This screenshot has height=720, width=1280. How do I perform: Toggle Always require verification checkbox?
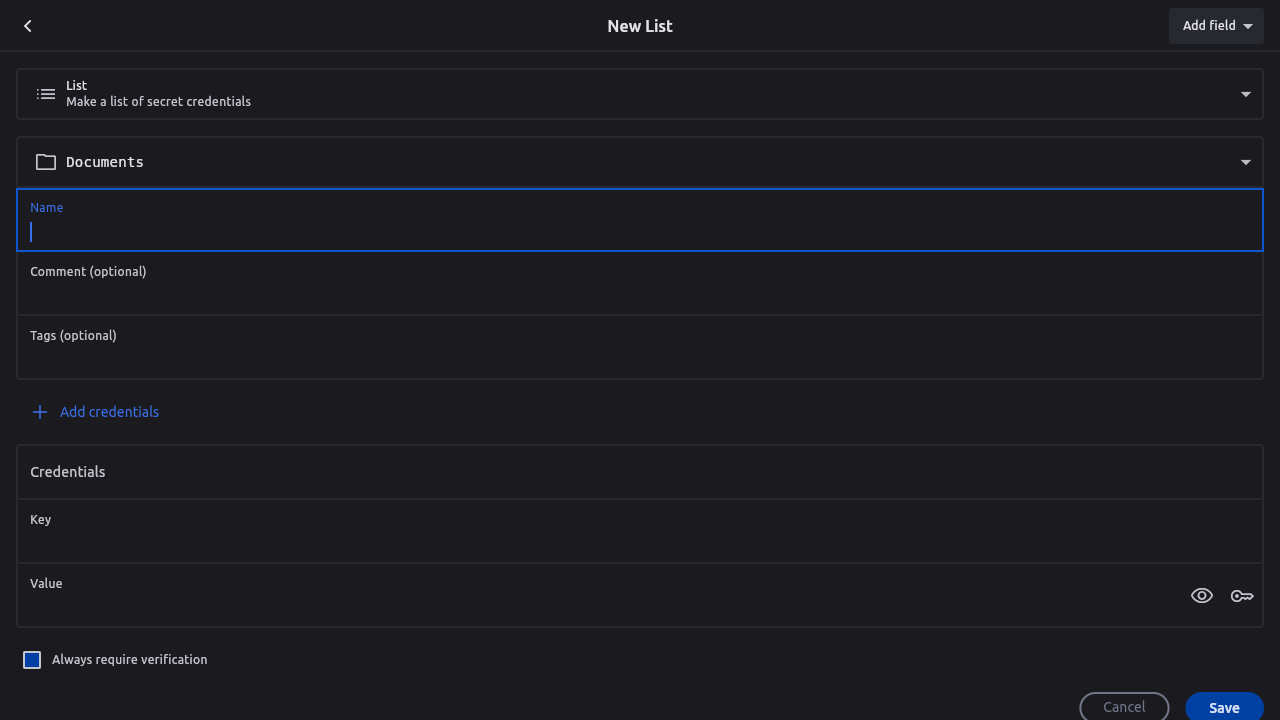(32, 660)
